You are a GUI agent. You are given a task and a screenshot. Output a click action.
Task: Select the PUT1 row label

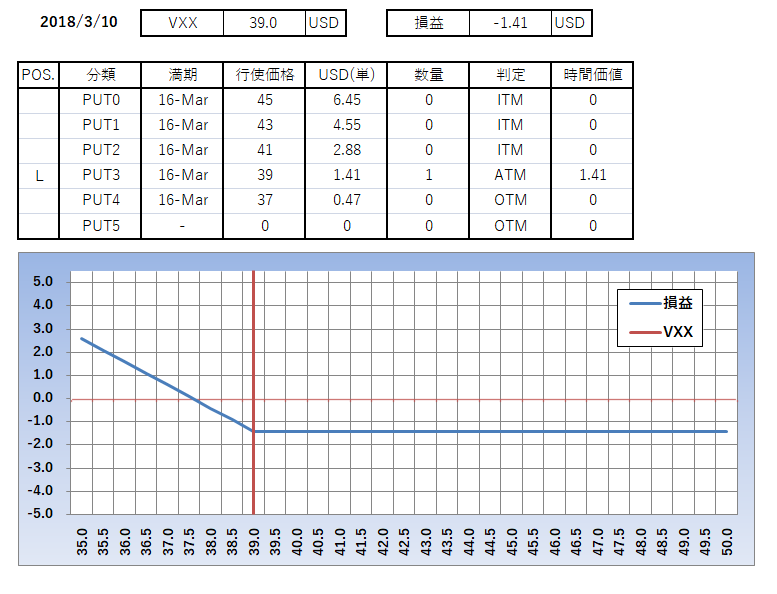pyautogui.click(x=101, y=125)
